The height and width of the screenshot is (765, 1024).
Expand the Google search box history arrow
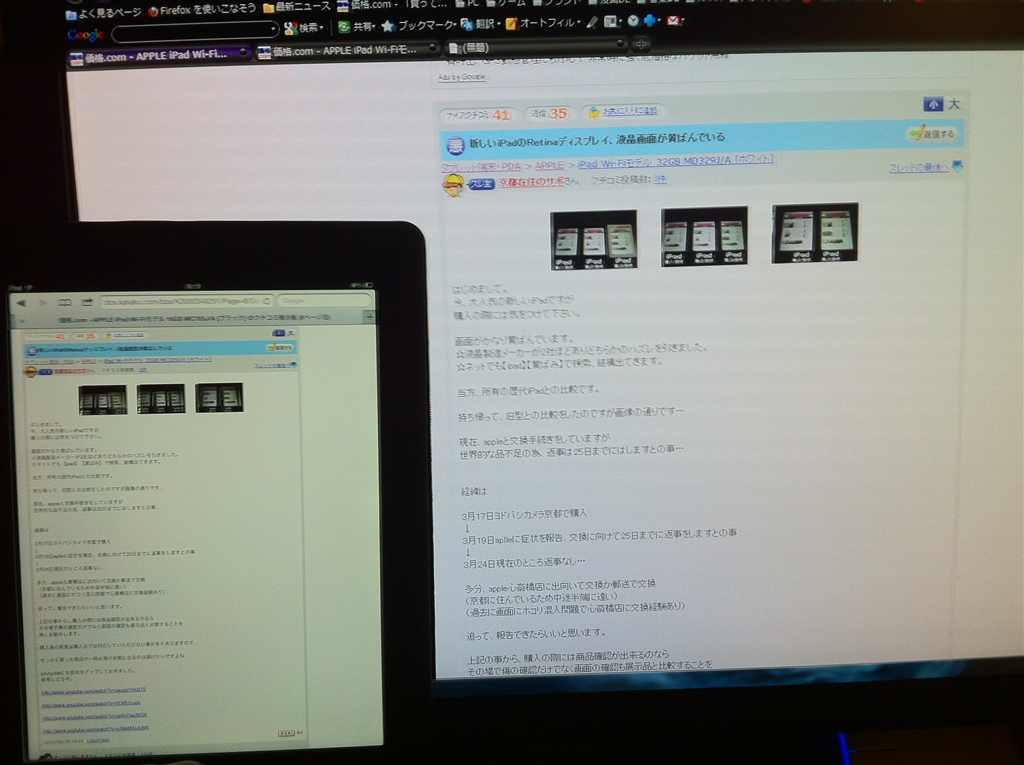click(273, 29)
